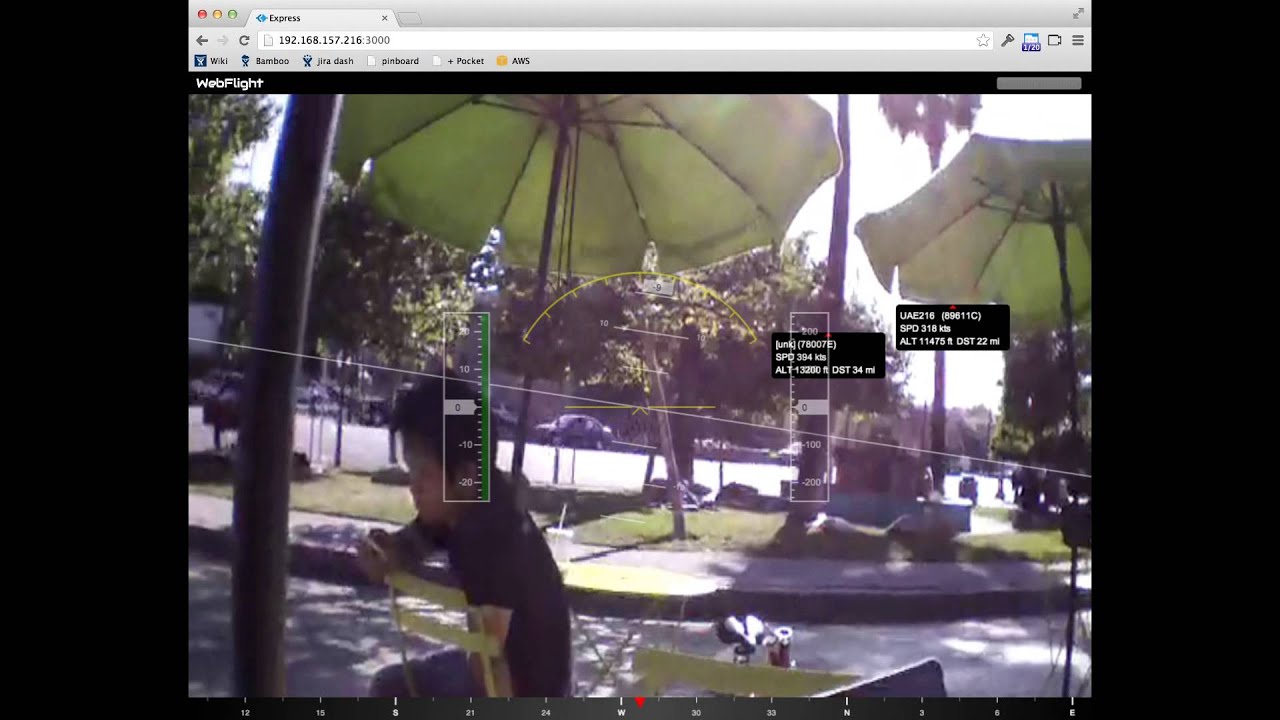The width and height of the screenshot is (1280, 720).
Task: Open the Wiki bookmark
Action: point(212,61)
